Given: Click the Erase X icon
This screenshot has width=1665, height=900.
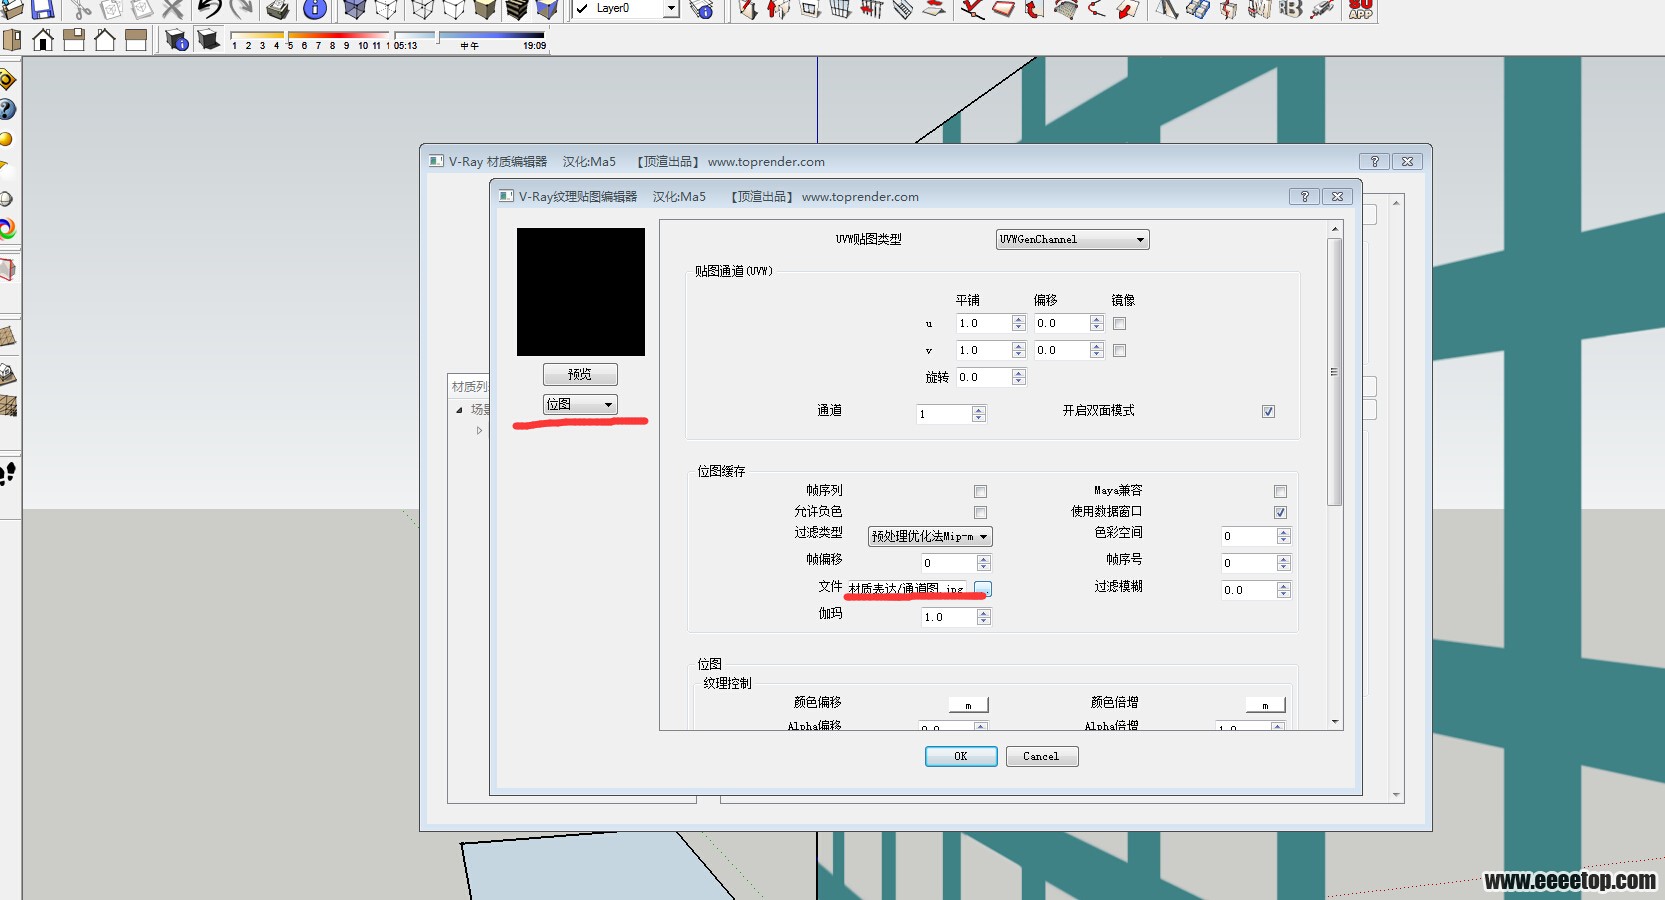Looking at the screenshot, I should [173, 9].
